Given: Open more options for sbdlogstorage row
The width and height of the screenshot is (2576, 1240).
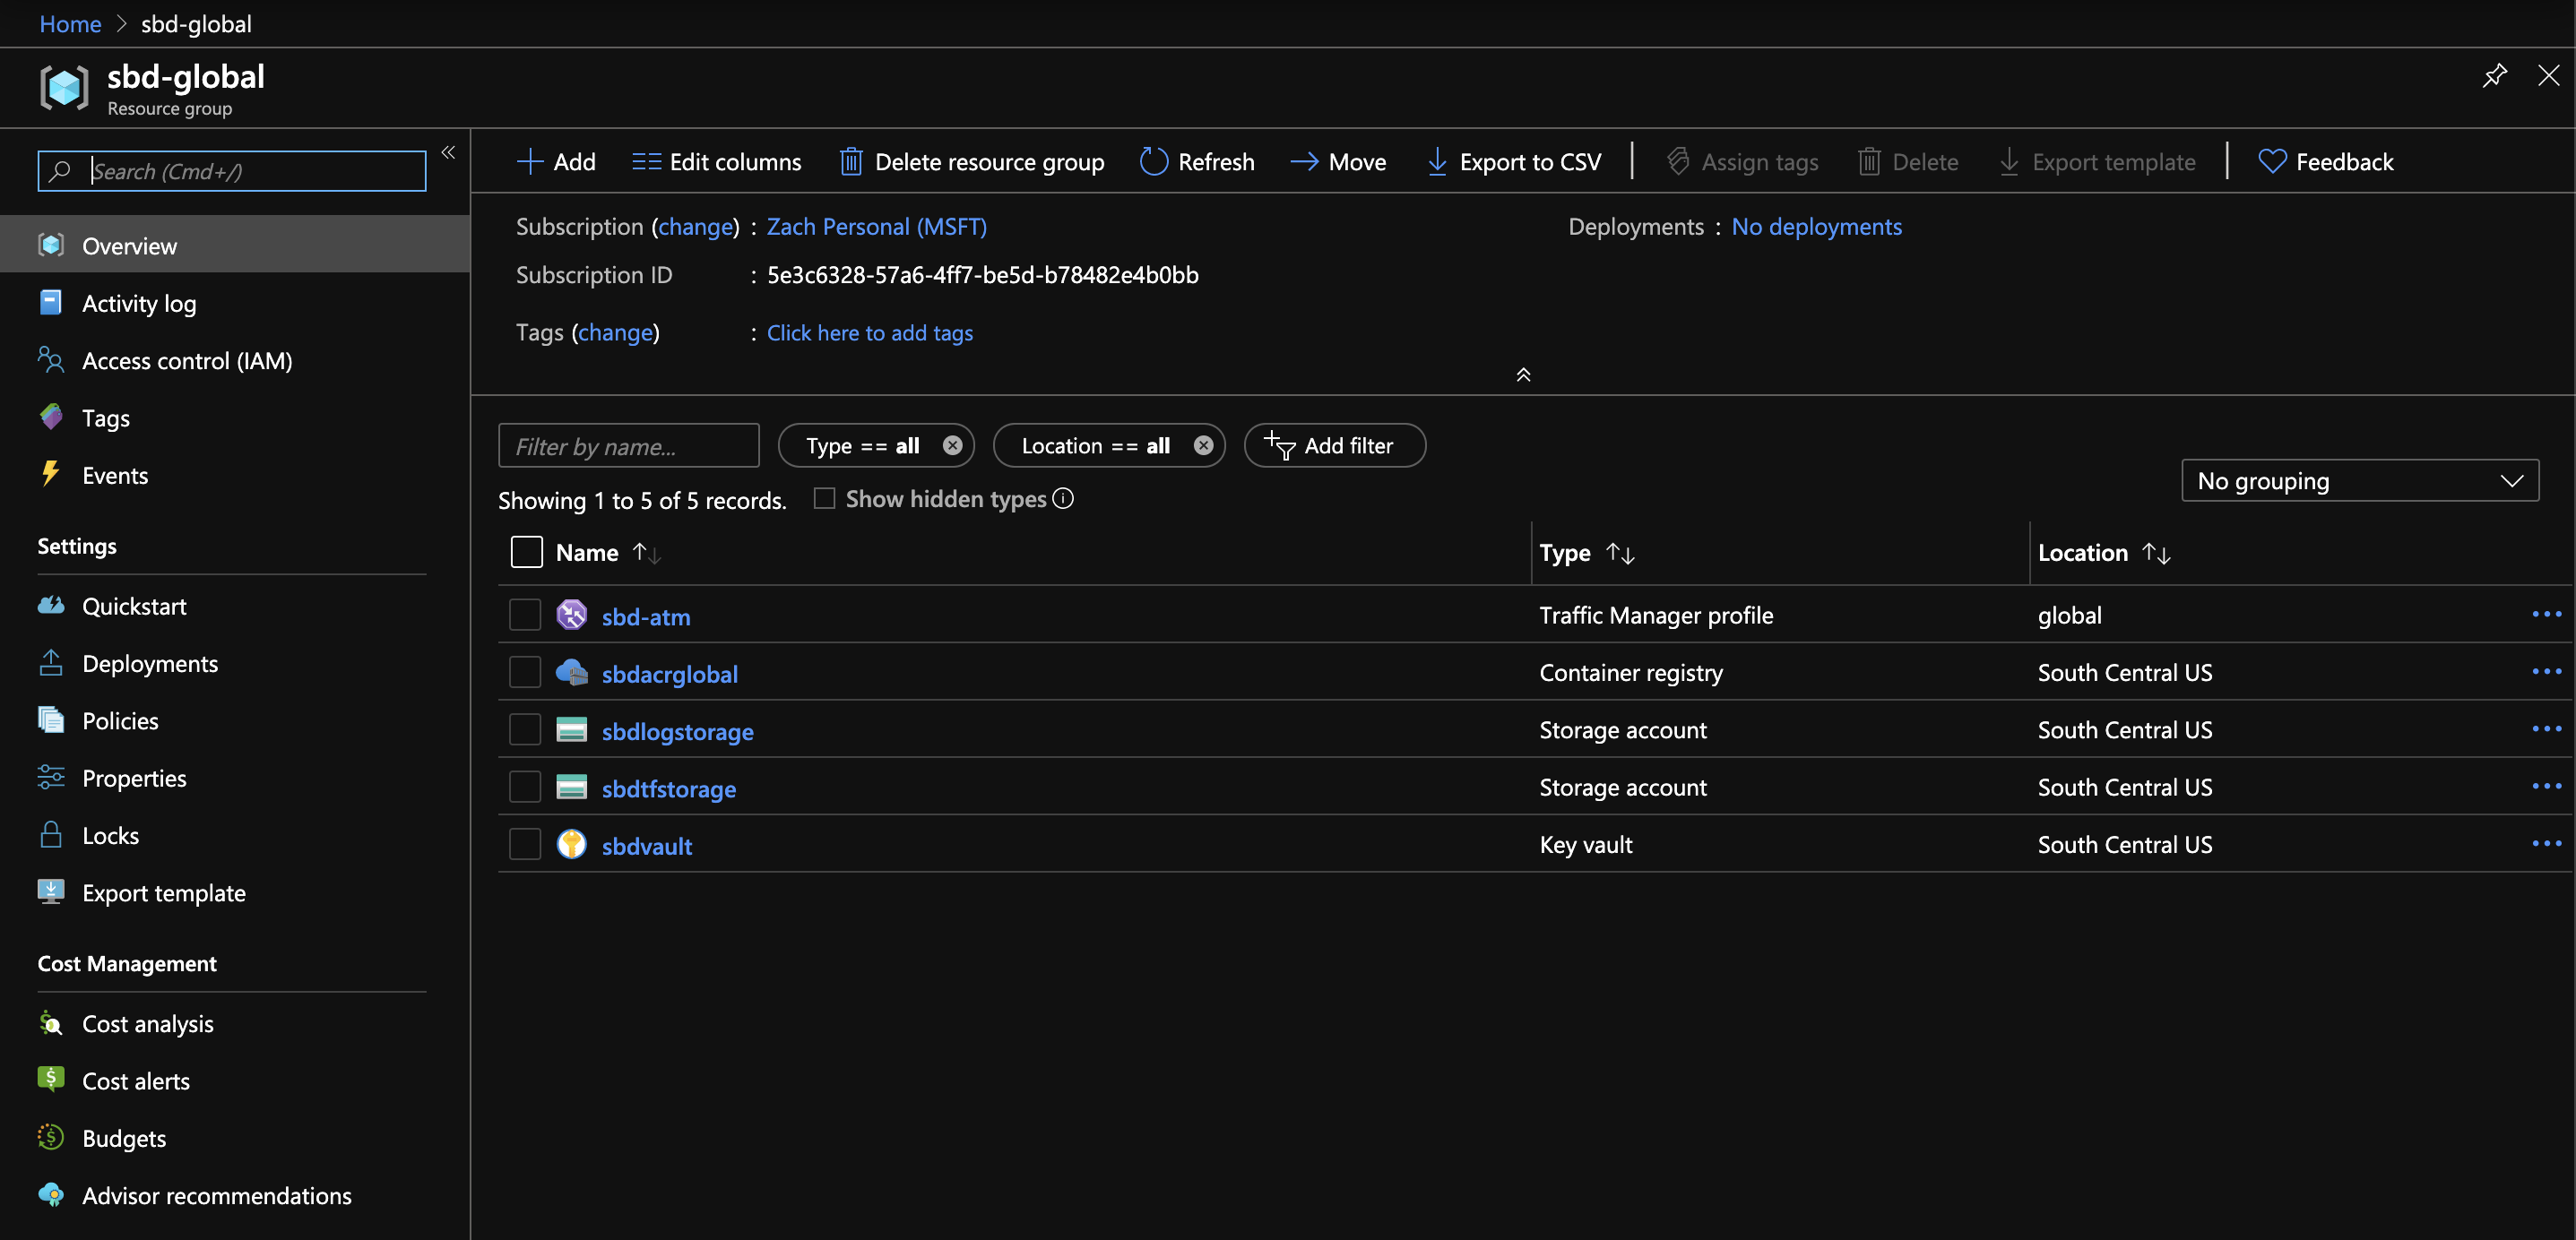Looking at the screenshot, I should coord(2546,729).
